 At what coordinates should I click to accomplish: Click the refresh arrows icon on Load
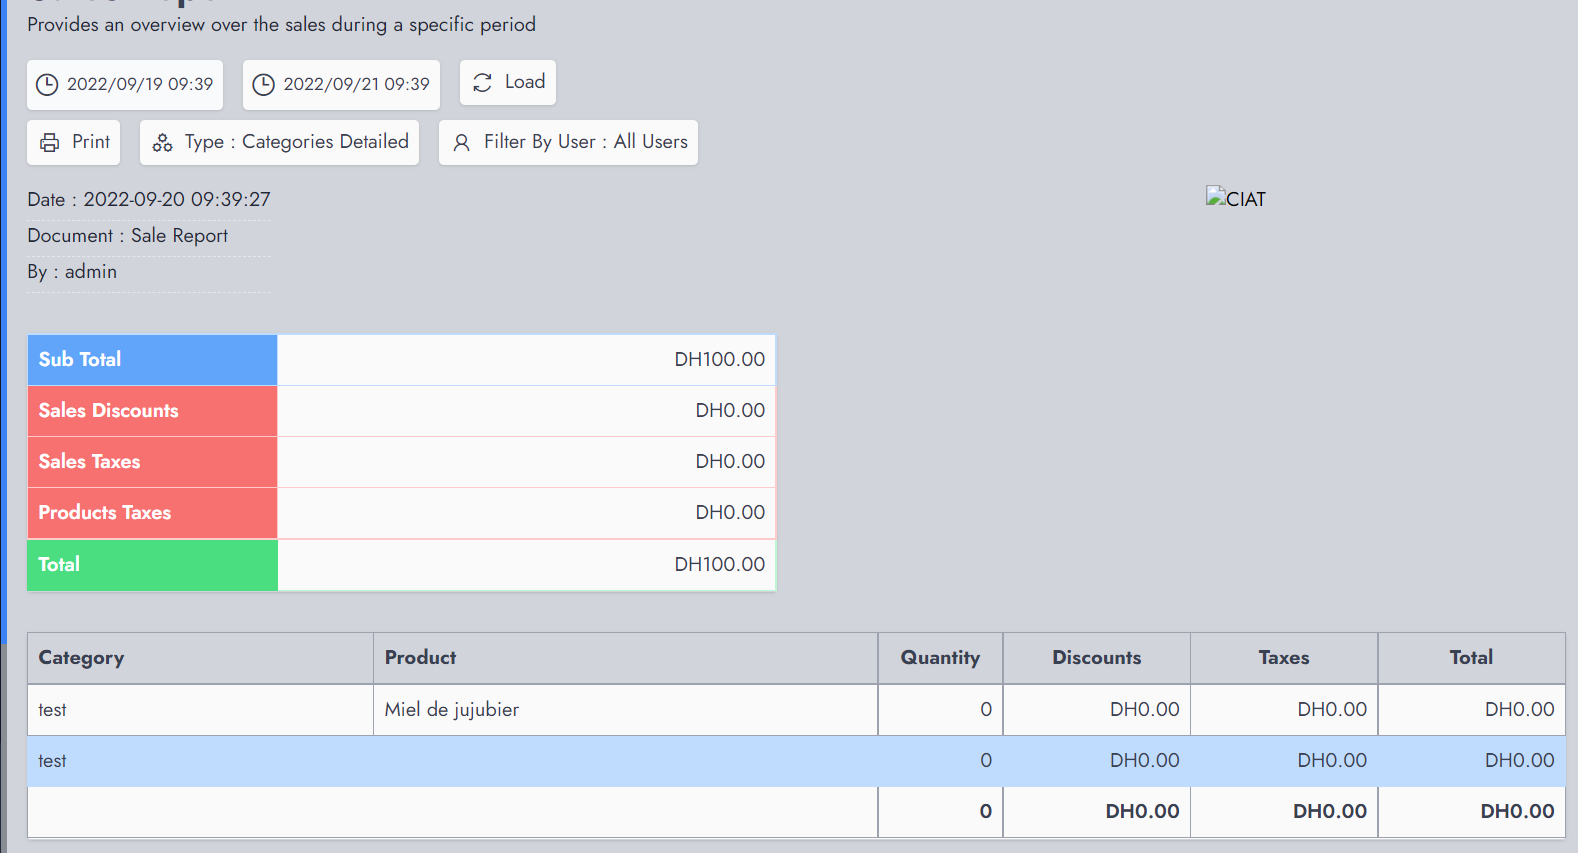click(x=482, y=83)
